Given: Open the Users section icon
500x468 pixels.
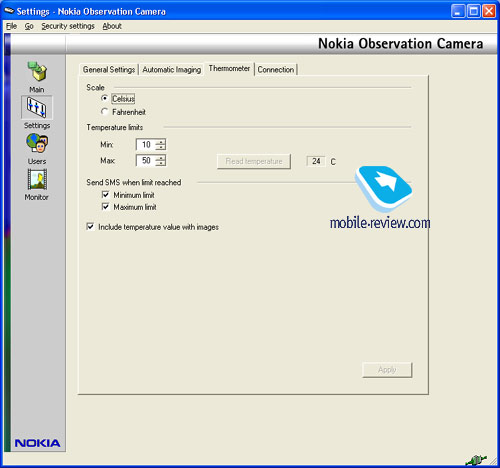Looking at the screenshot, I should tap(37, 143).
